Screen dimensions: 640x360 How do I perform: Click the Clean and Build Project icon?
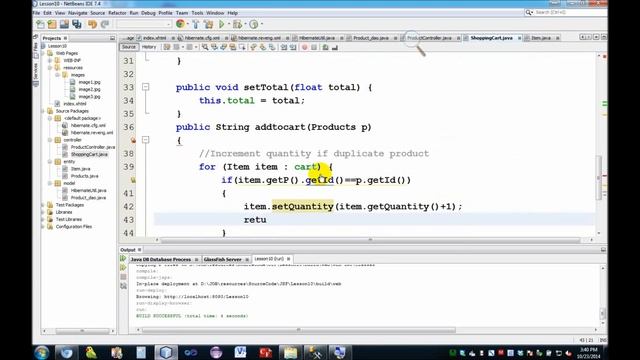(209, 24)
